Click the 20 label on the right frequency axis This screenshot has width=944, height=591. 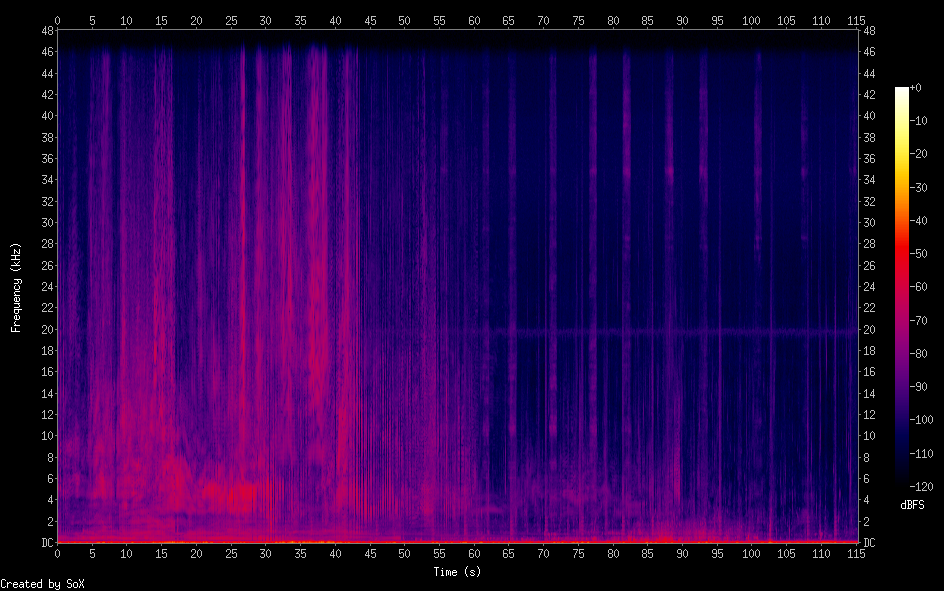tap(869, 329)
